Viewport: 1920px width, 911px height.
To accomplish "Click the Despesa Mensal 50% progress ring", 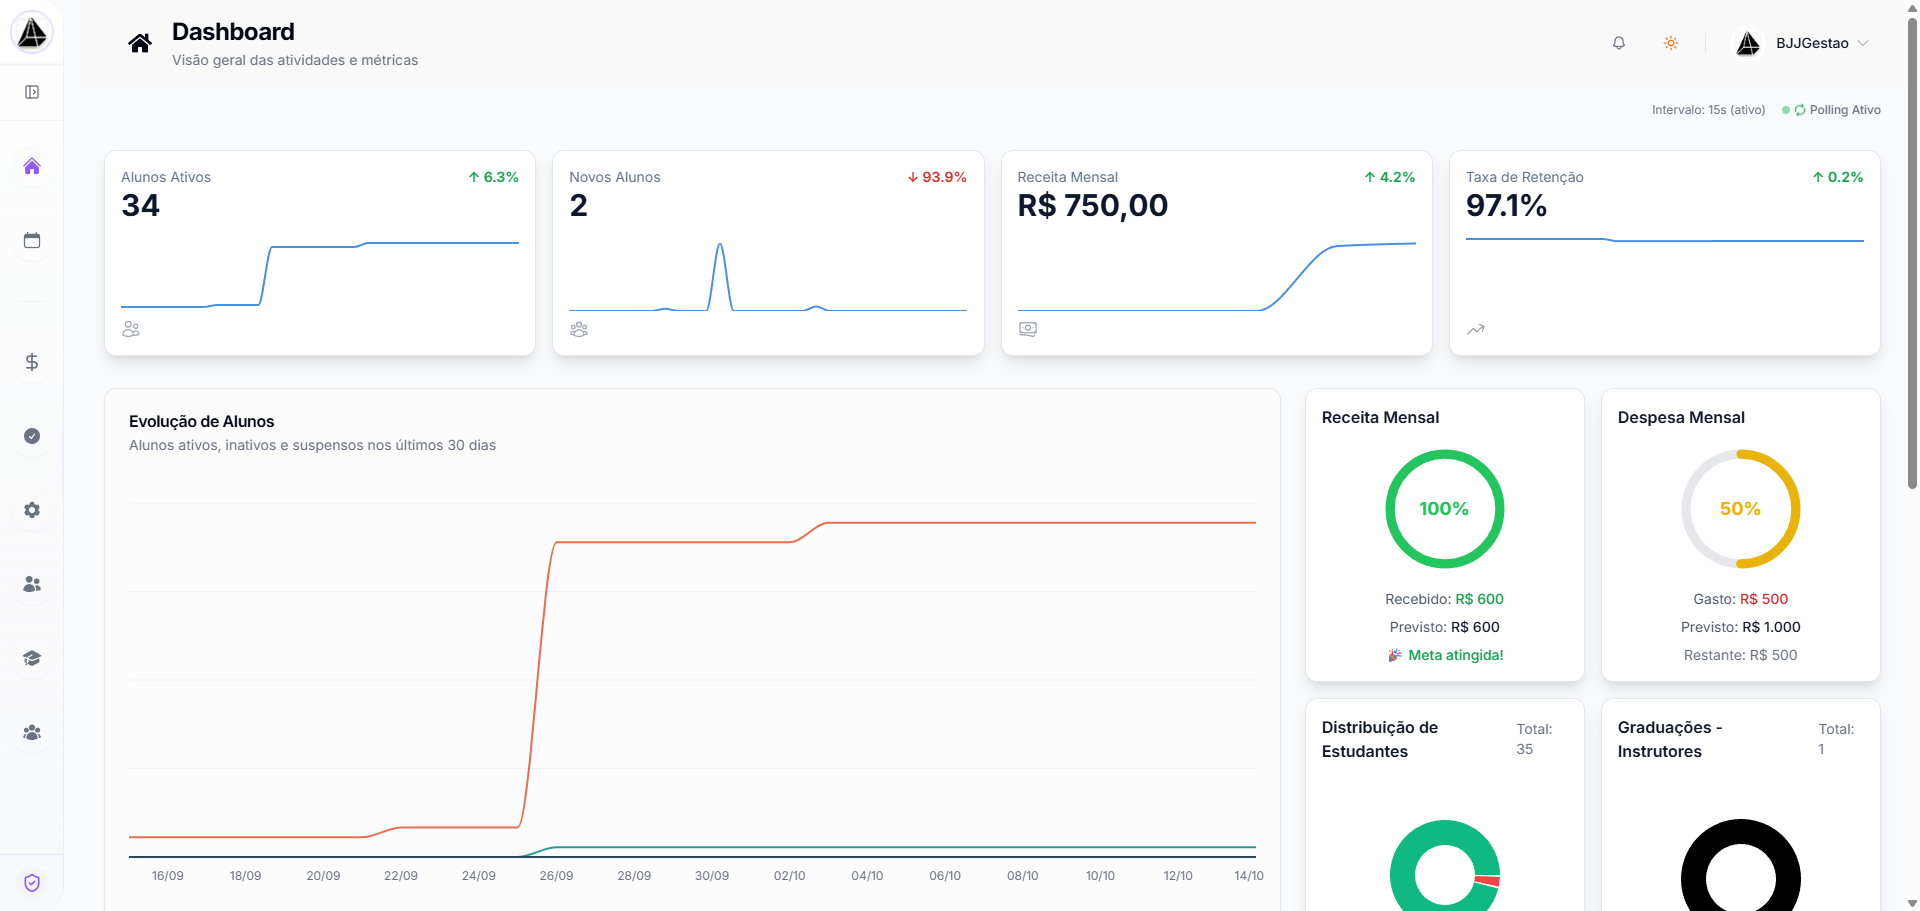I will [x=1740, y=509].
